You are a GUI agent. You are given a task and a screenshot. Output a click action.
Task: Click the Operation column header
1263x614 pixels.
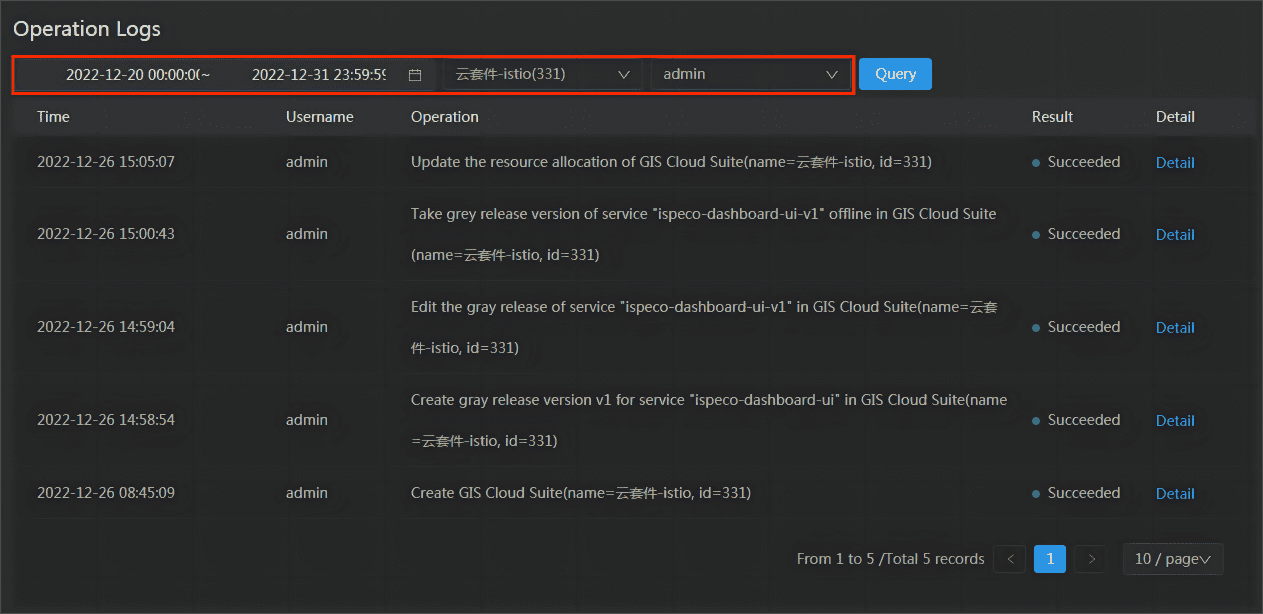coord(445,117)
